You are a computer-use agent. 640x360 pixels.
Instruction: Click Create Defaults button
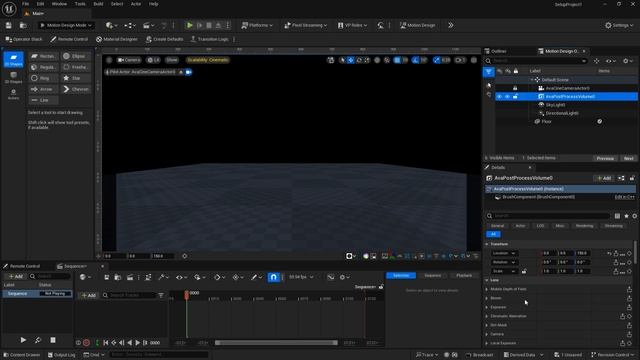164,39
